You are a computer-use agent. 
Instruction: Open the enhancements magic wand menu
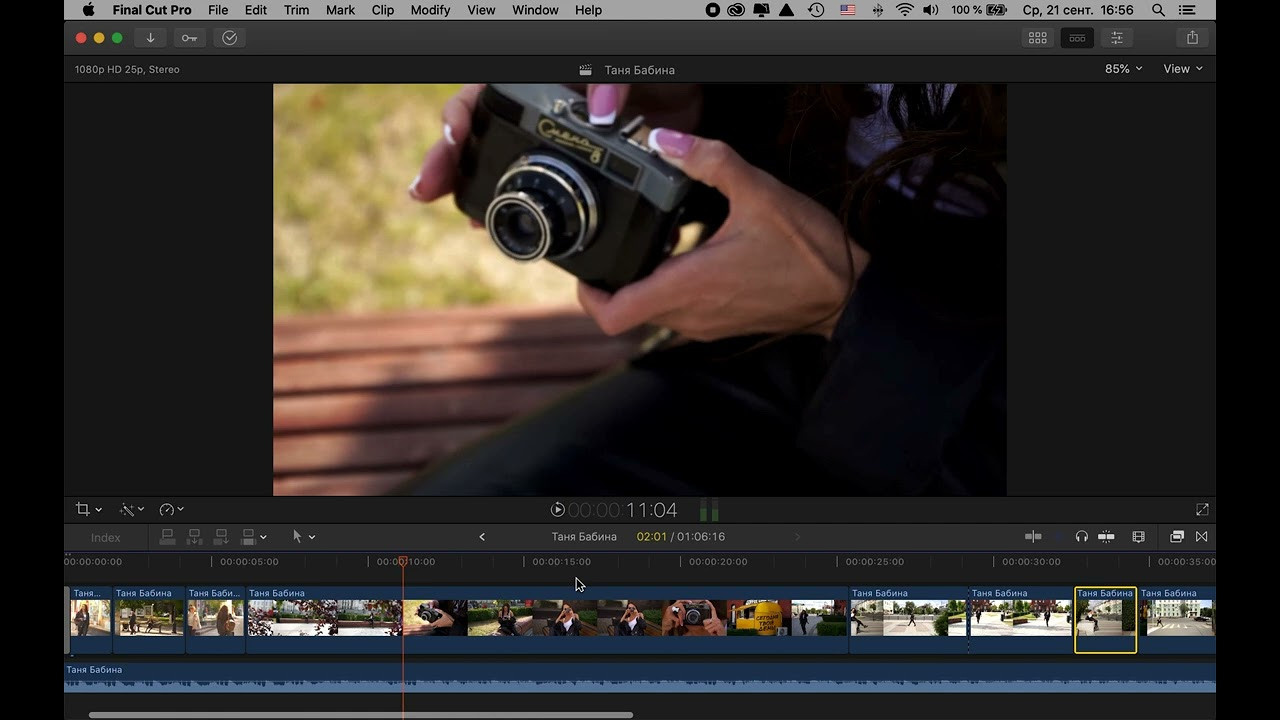click(x=132, y=510)
